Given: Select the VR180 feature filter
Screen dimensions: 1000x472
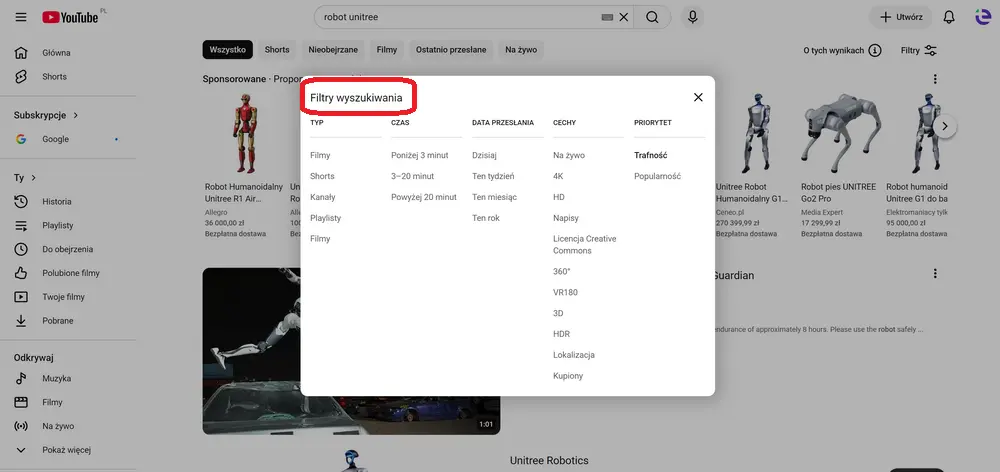Looking at the screenshot, I should pyautogui.click(x=565, y=293).
